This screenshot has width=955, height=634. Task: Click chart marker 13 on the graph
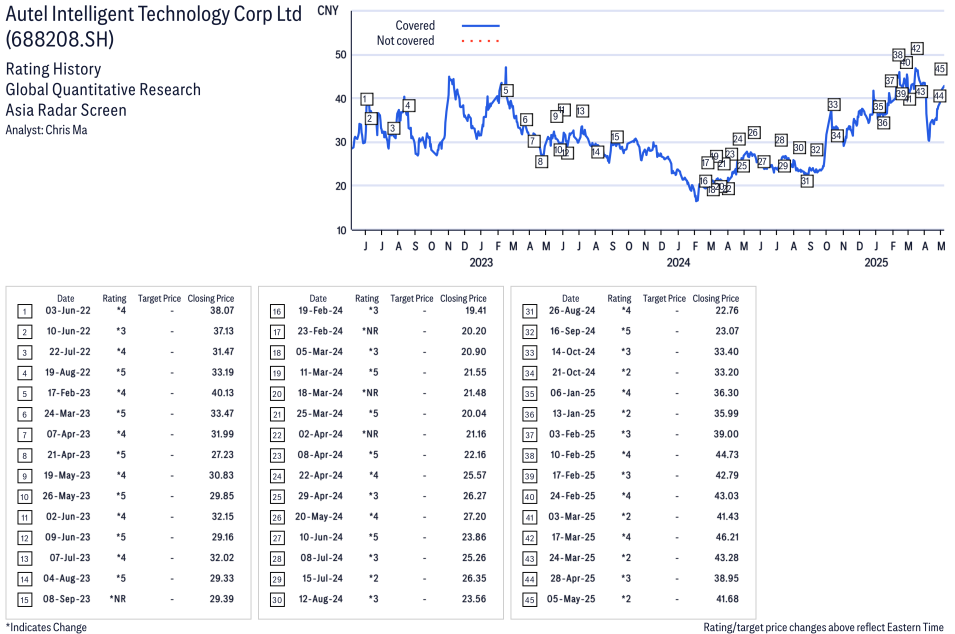pyautogui.click(x=582, y=111)
